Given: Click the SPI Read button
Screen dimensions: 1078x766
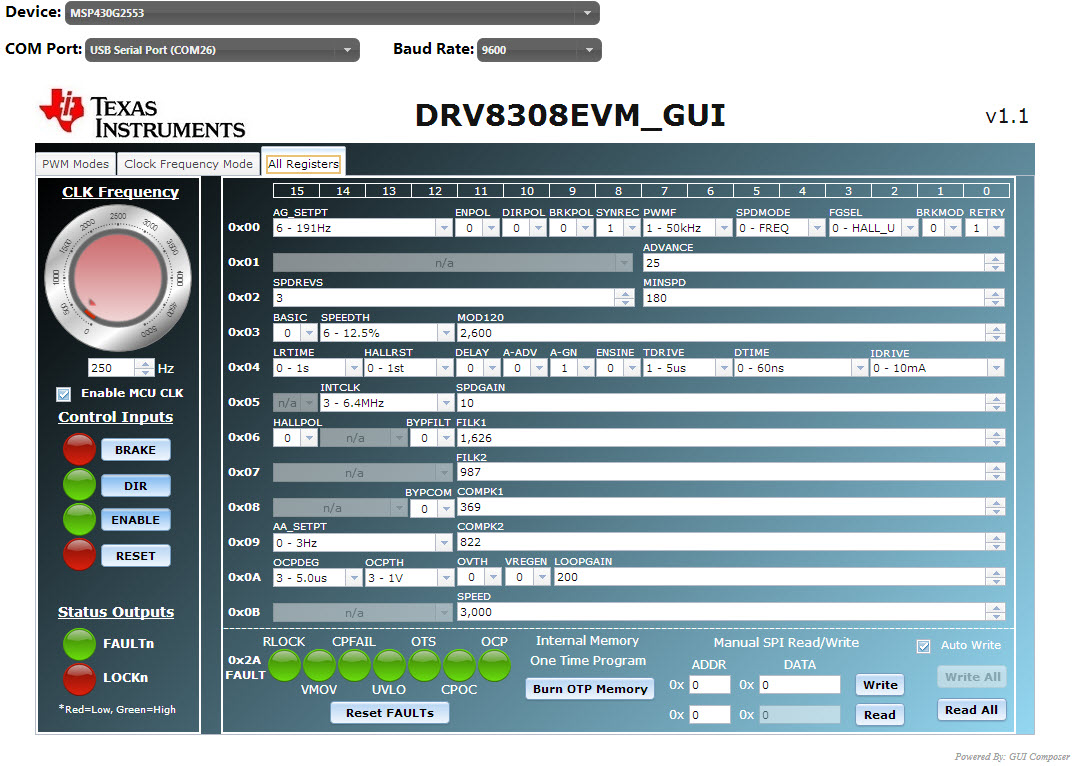Looking at the screenshot, I should coord(880,715).
